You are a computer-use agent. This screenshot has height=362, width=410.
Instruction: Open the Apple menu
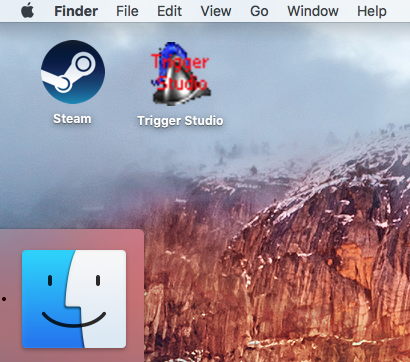point(27,10)
